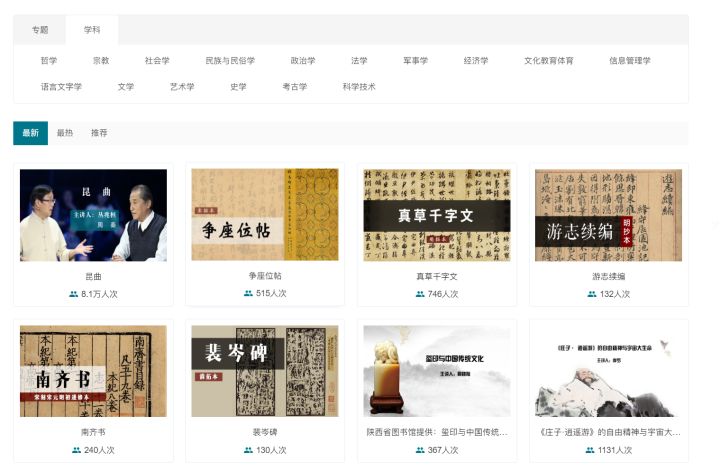Screen dimensions: 720x472
Task: Open the 语言文字学 category
Action: coord(61,87)
